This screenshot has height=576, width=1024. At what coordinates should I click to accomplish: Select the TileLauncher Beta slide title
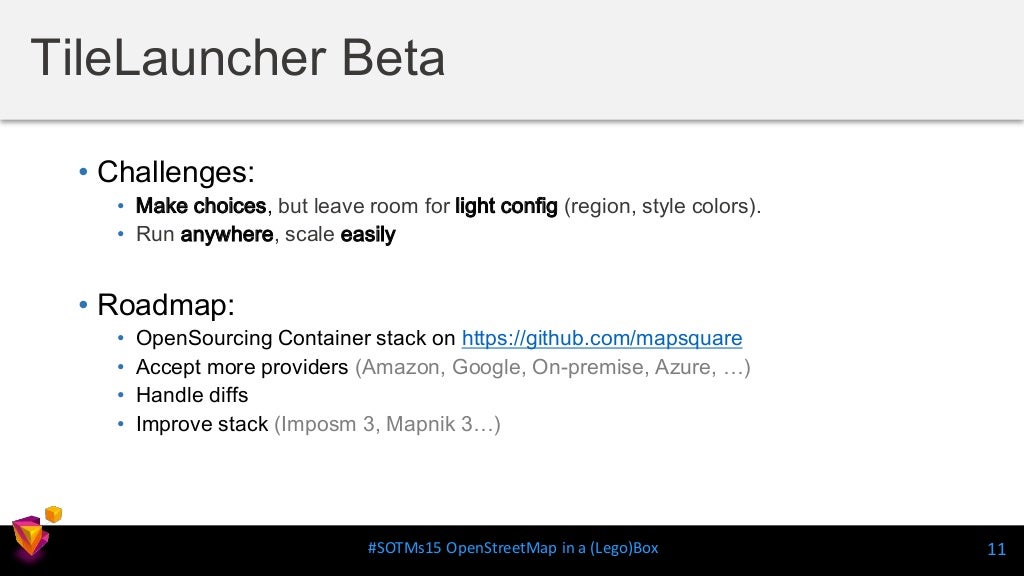click(x=238, y=57)
